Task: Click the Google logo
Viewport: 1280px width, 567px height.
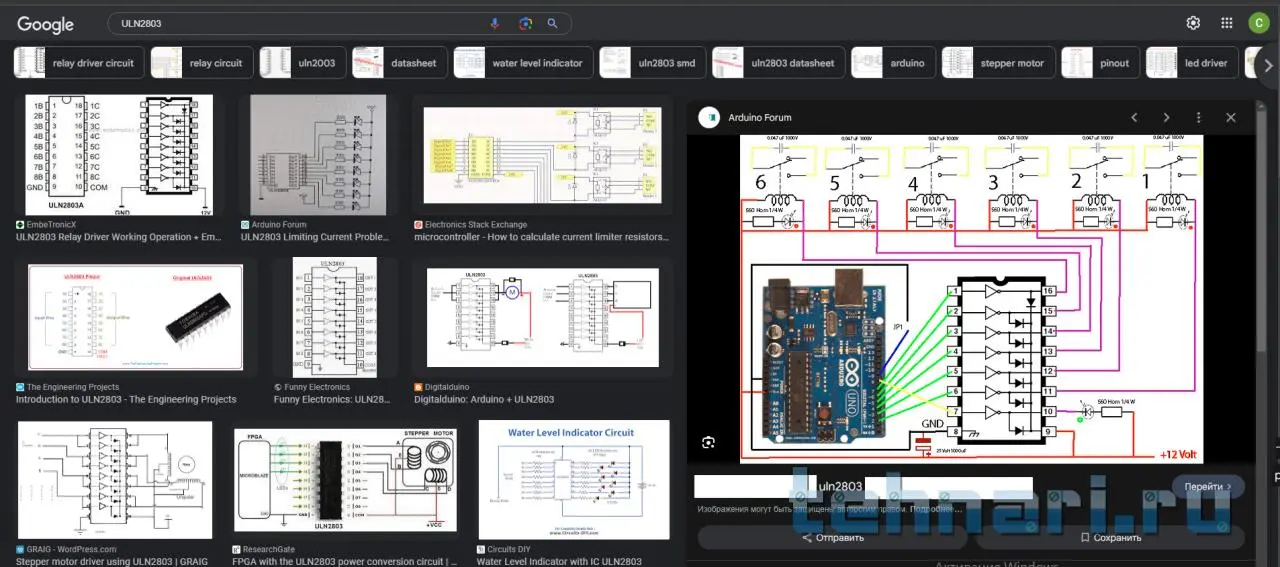Action: [x=46, y=24]
